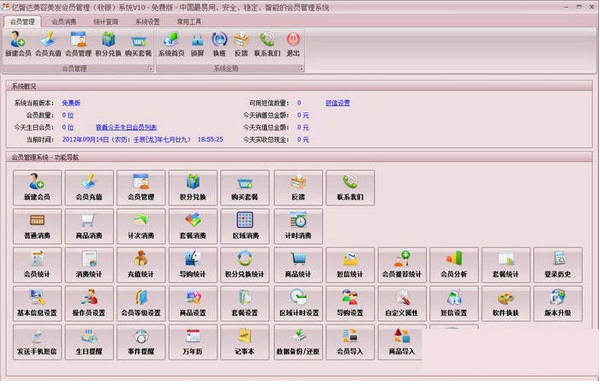Click 新建会员 icon in the ribbon toolbar
600x386 pixels.
coord(18,44)
